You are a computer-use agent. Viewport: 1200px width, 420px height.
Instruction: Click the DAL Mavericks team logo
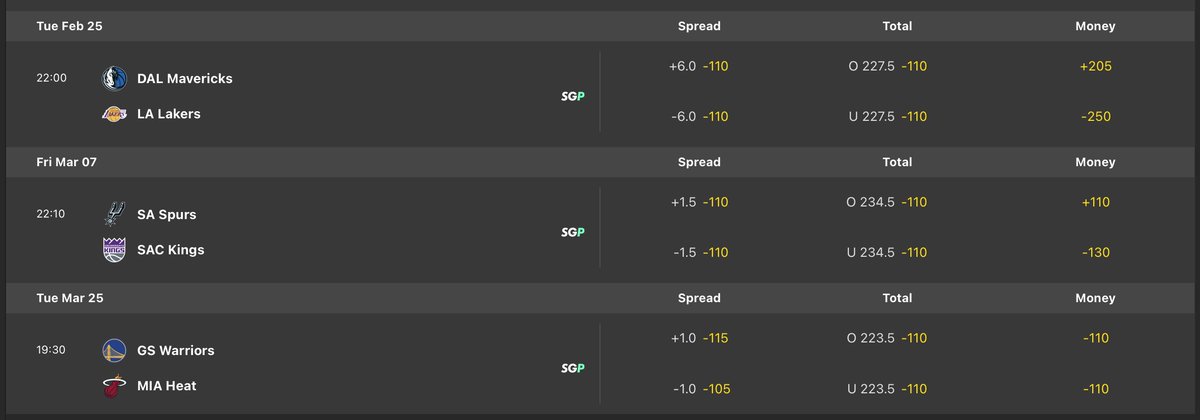[x=114, y=78]
